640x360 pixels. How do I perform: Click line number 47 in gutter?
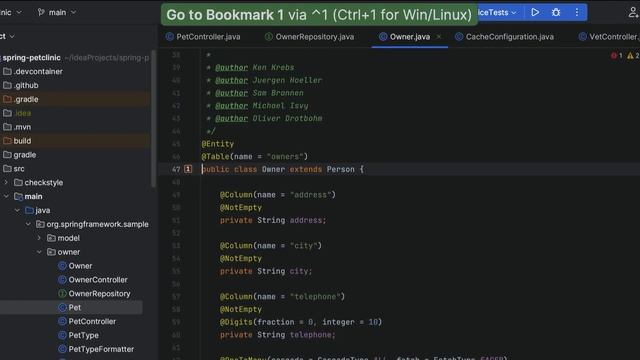pos(176,169)
